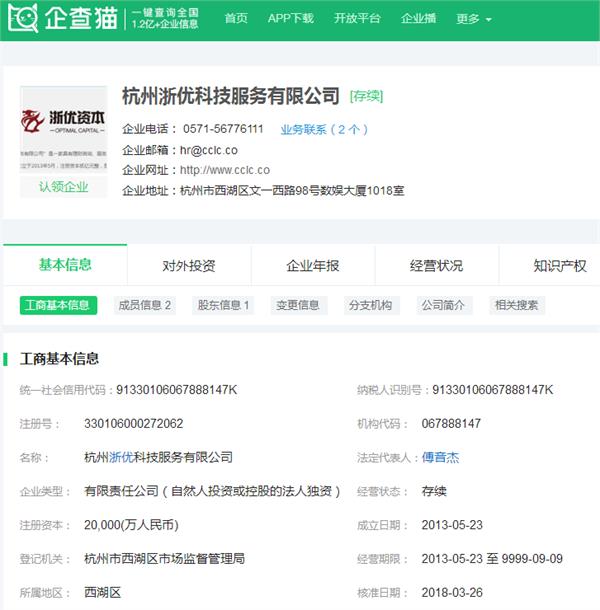Click company website http://www.cclc.co
This screenshot has height=610, width=600.
225,170
